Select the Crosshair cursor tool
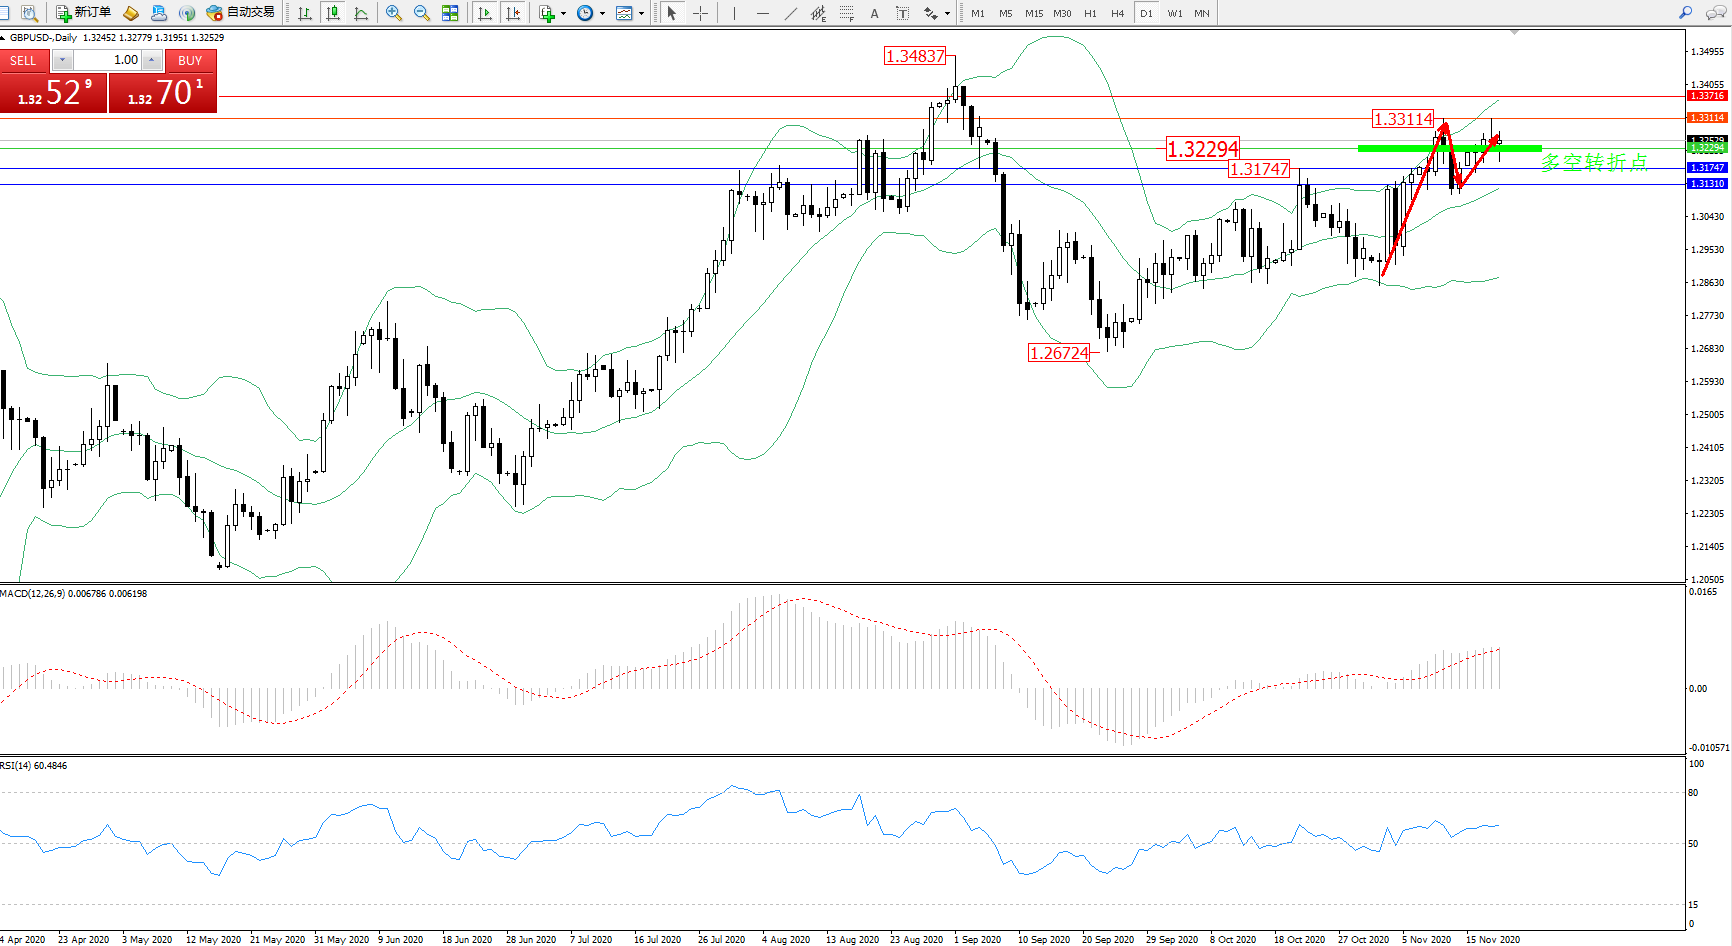This screenshot has height=946, width=1732. coord(701,13)
